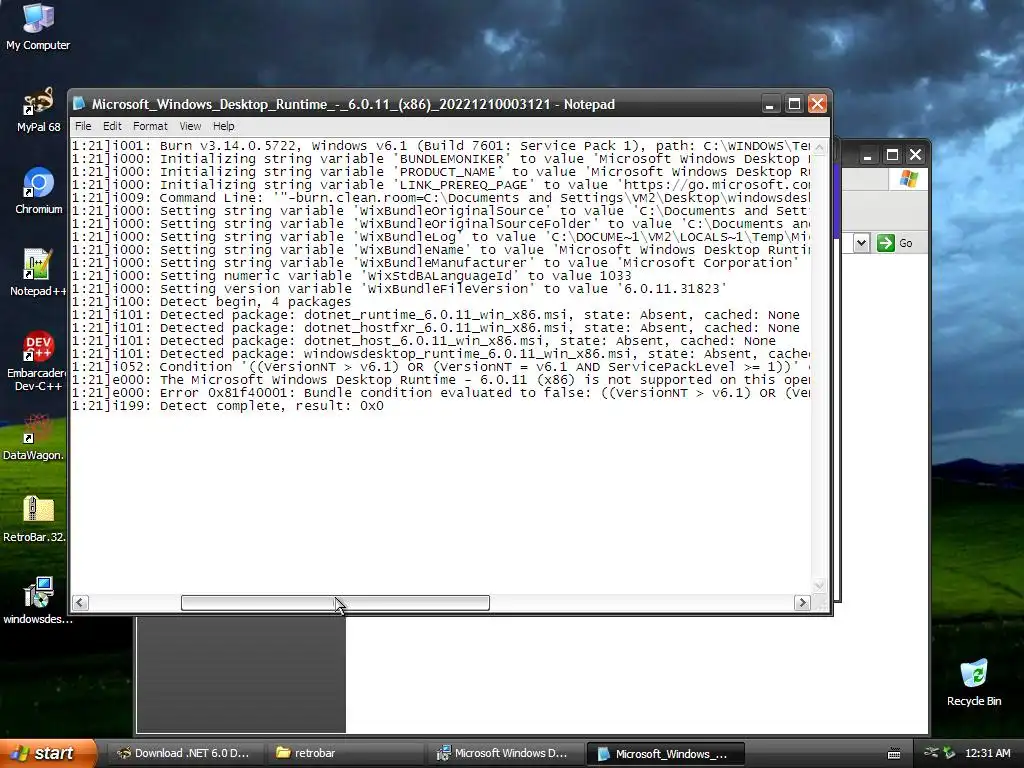Viewport: 1024px width, 768px height.
Task: Click horizontal scrollbar right arrow in Notepad
Action: (x=803, y=603)
